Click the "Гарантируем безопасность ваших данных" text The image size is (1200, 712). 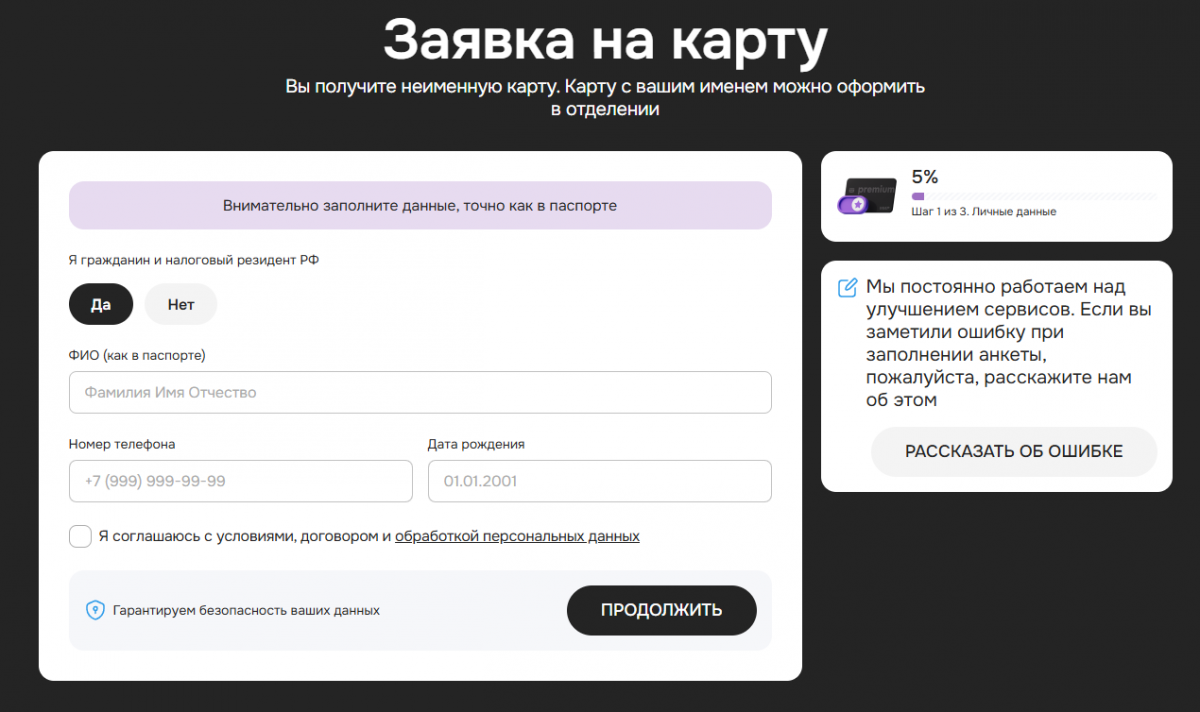246,610
